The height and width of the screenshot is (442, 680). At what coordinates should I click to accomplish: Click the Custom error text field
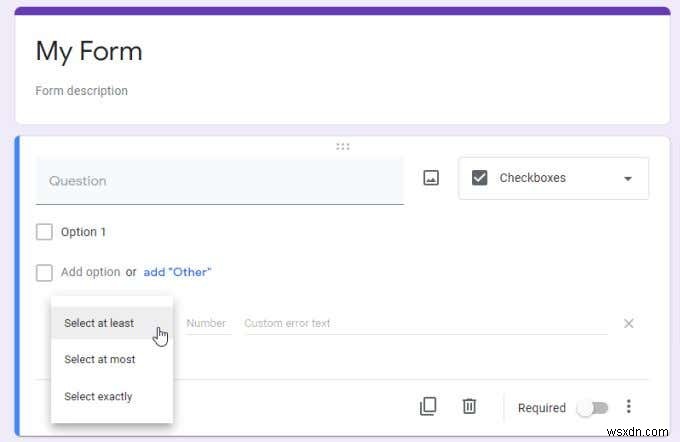[425, 324]
